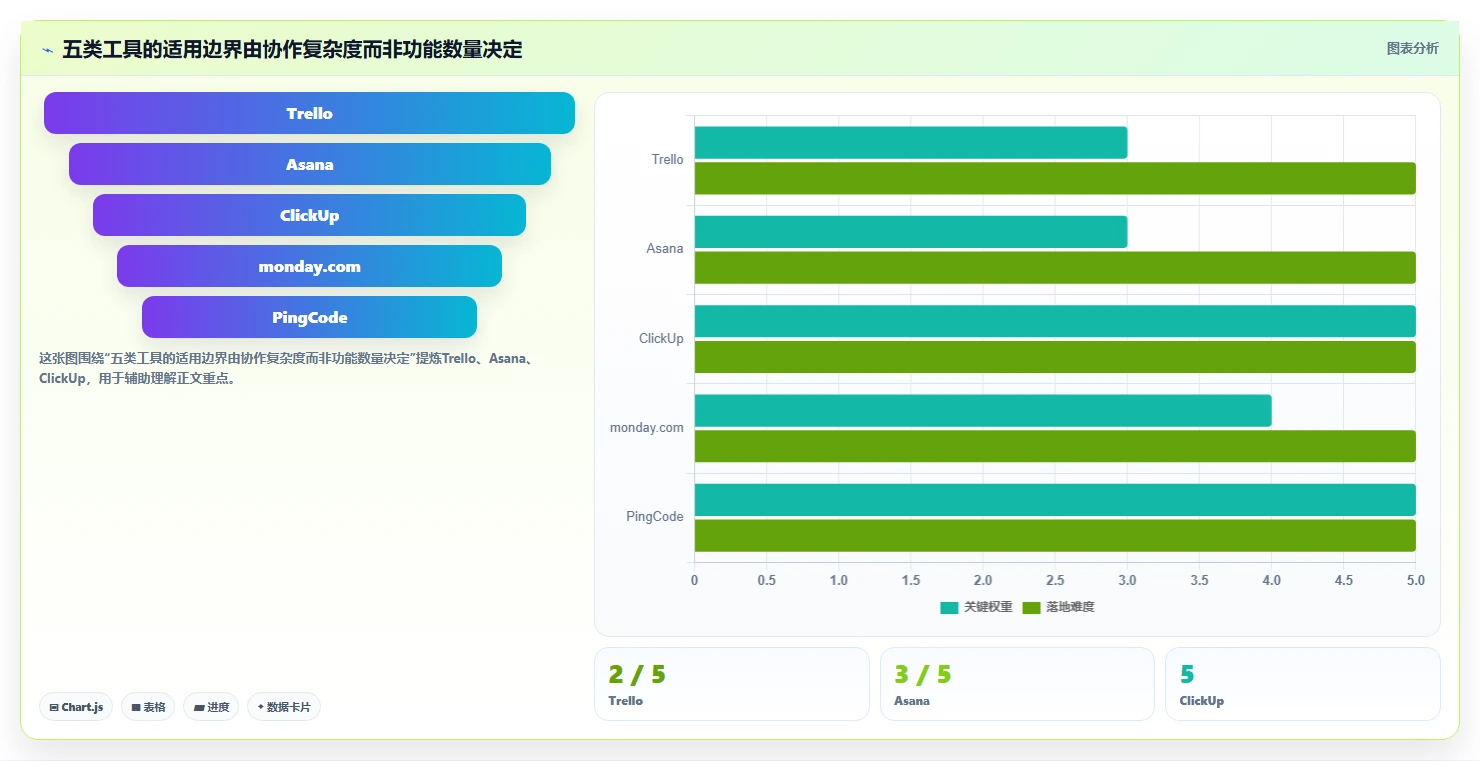Click the Asana y-axis label in chart
This screenshot has height=761, width=1480.
[665, 249]
